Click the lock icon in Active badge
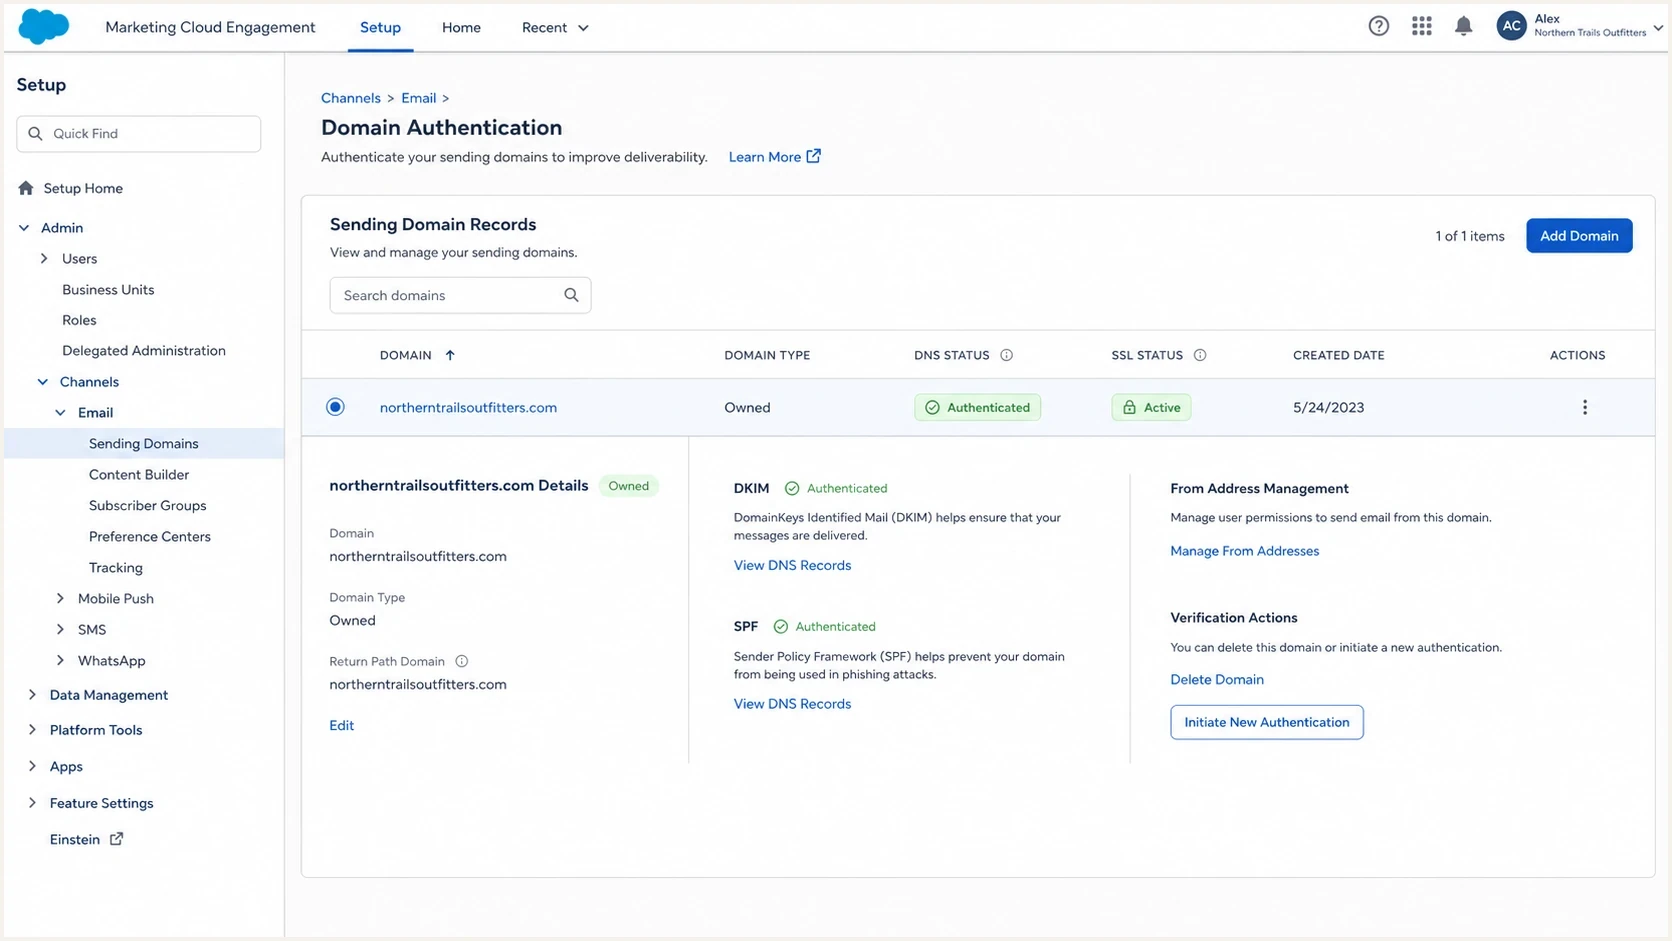Screen dimensions: 1672x941 [1129, 407]
